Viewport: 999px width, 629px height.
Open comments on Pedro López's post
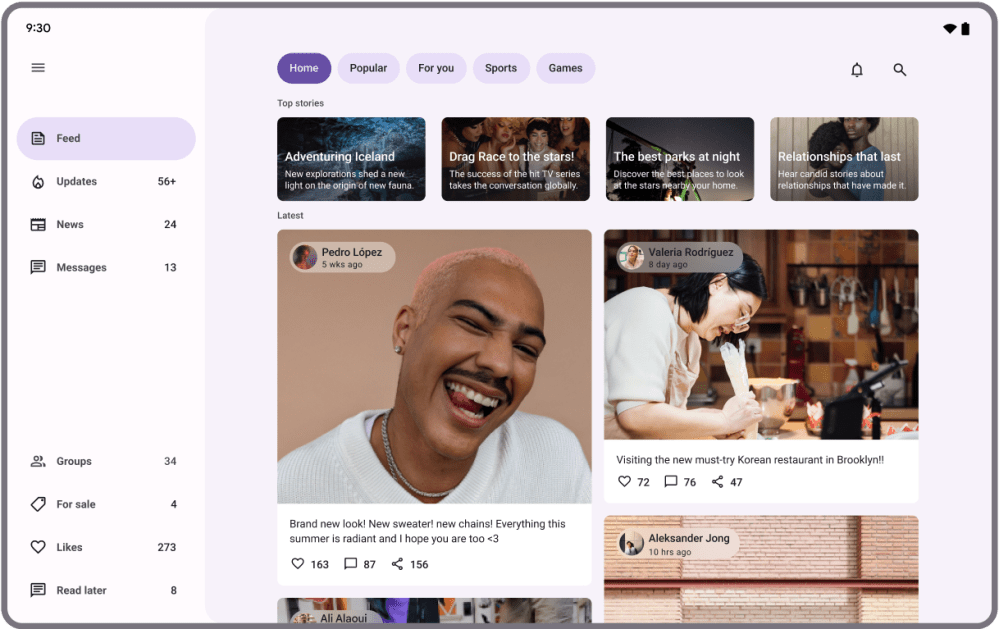[x=350, y=564]
